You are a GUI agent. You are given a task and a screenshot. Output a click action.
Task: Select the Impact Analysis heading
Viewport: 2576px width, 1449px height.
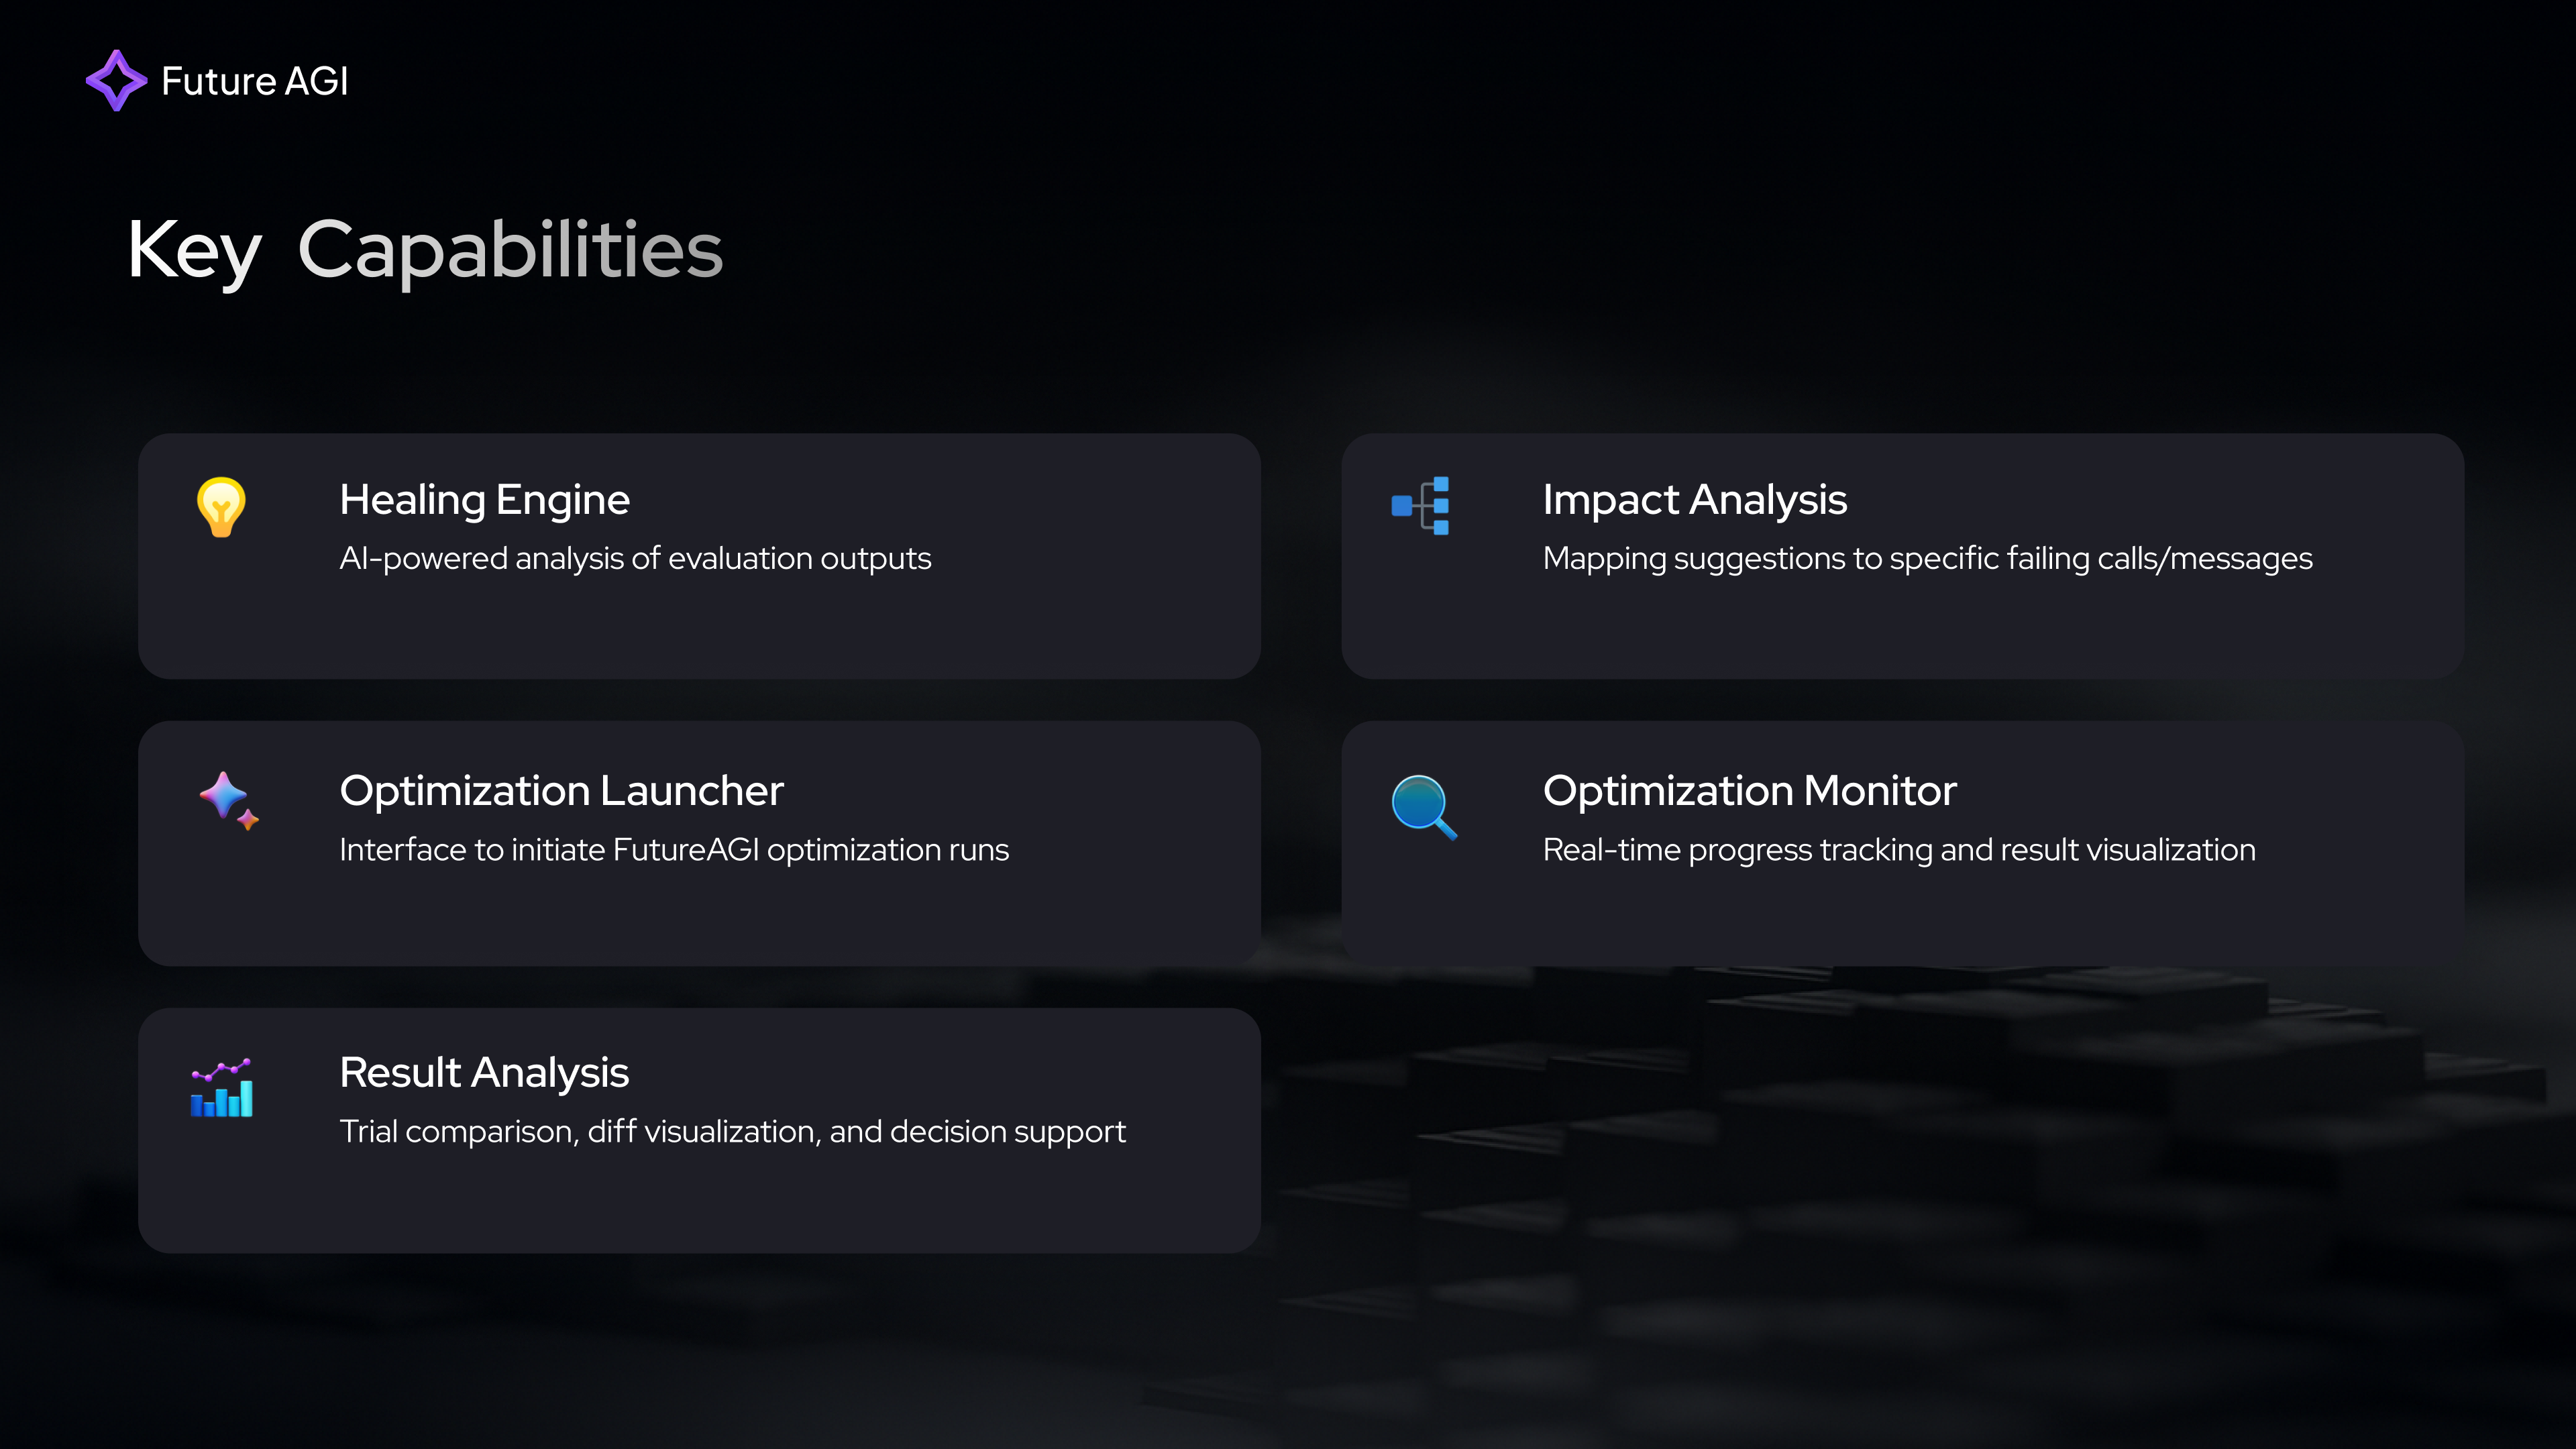(x=1694, y=500)
